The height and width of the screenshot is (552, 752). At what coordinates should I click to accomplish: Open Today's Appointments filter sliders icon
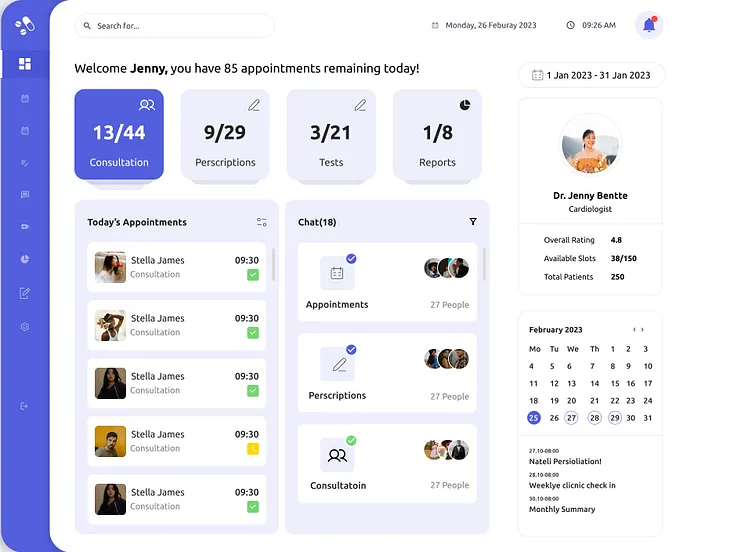(x=261, y=222)
